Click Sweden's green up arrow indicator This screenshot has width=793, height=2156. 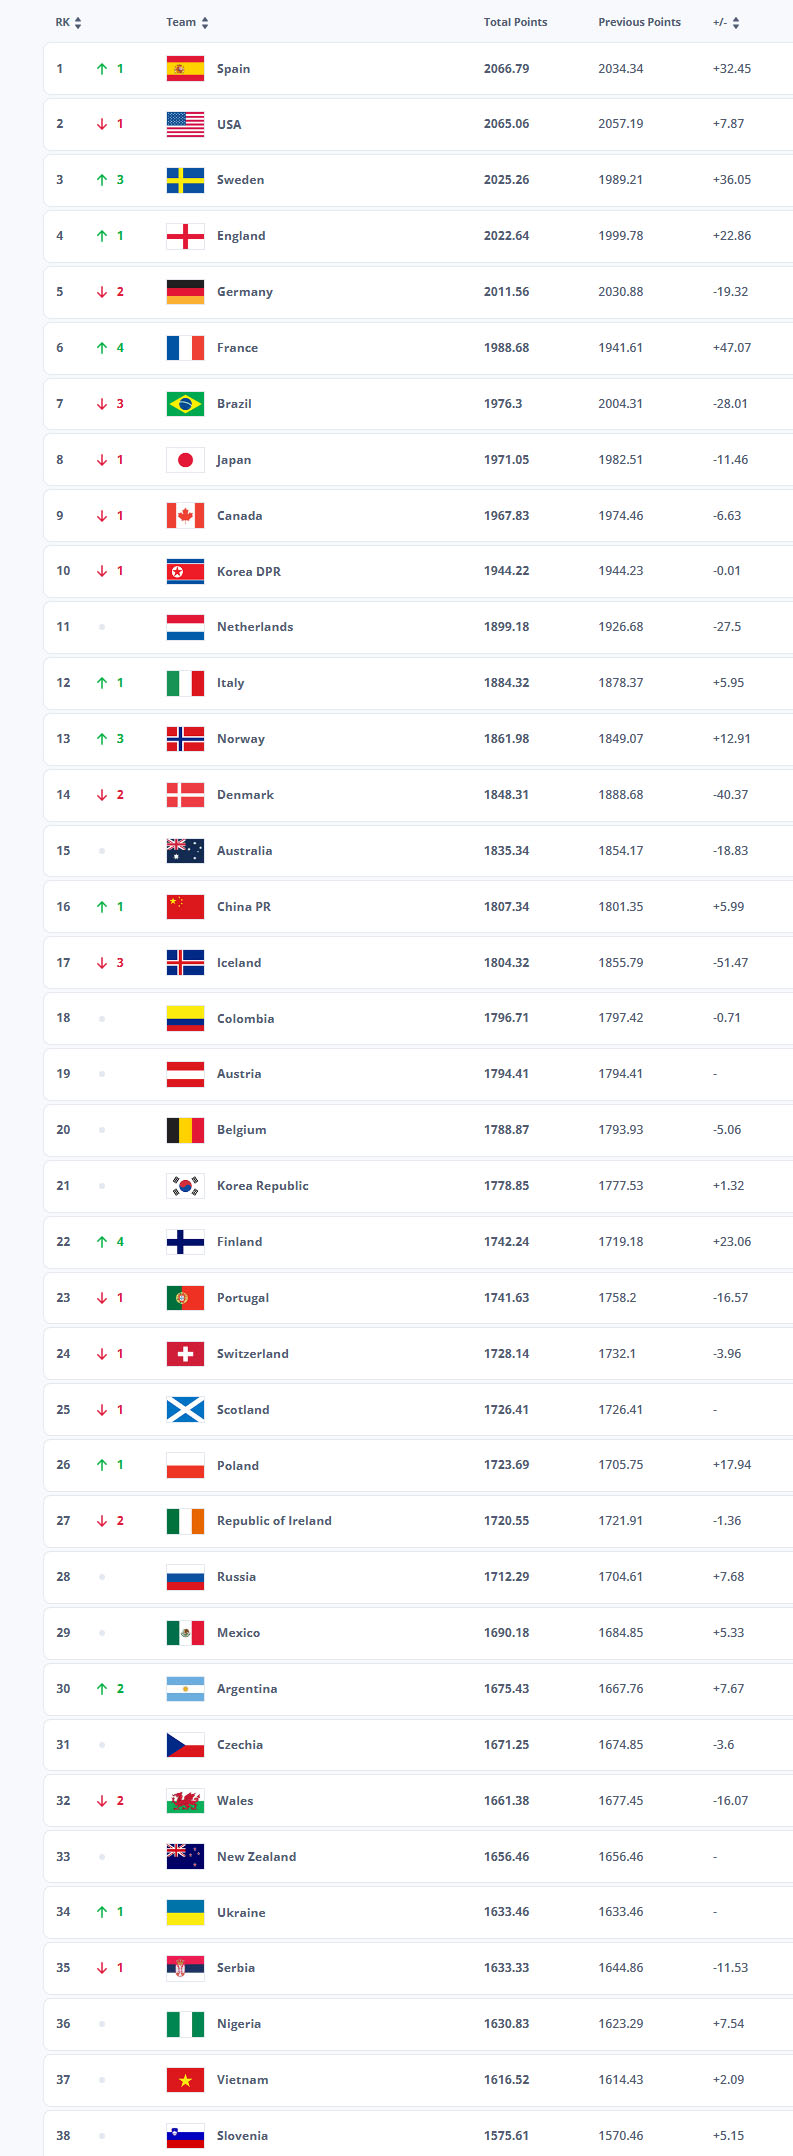[101, 180]
